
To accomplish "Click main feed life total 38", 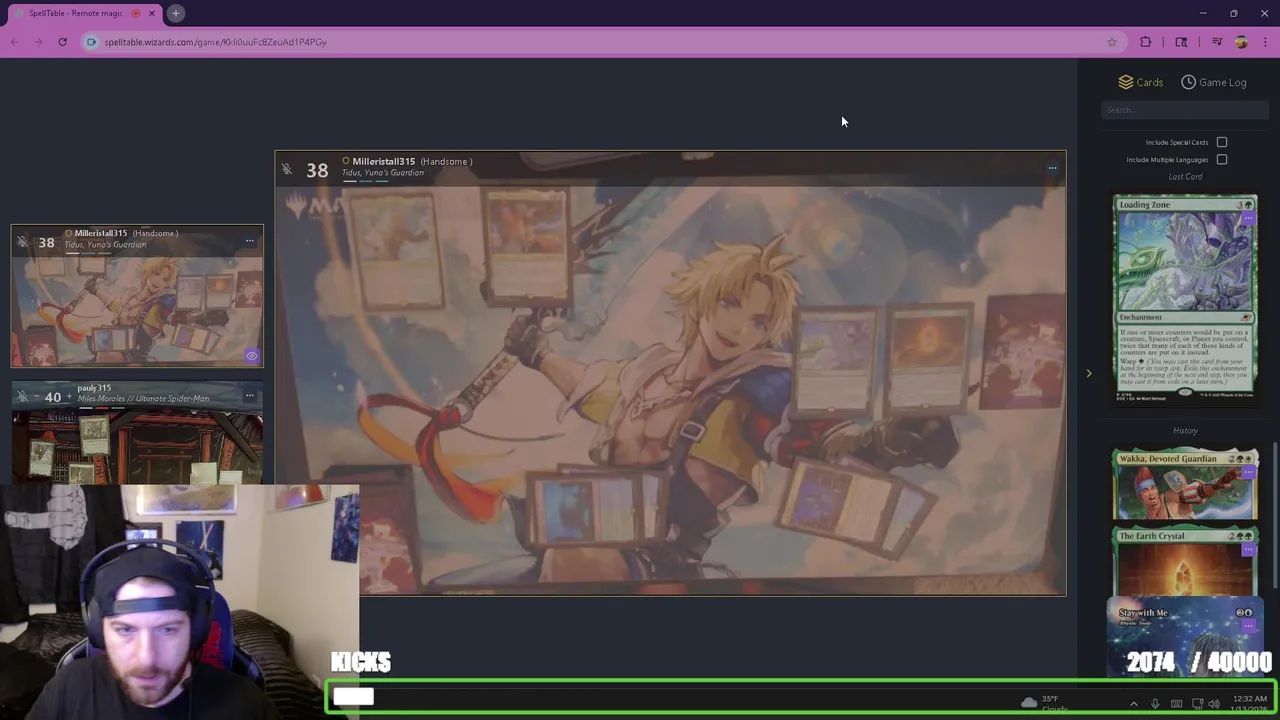I will pyautogui.click(x=317, y=170).
